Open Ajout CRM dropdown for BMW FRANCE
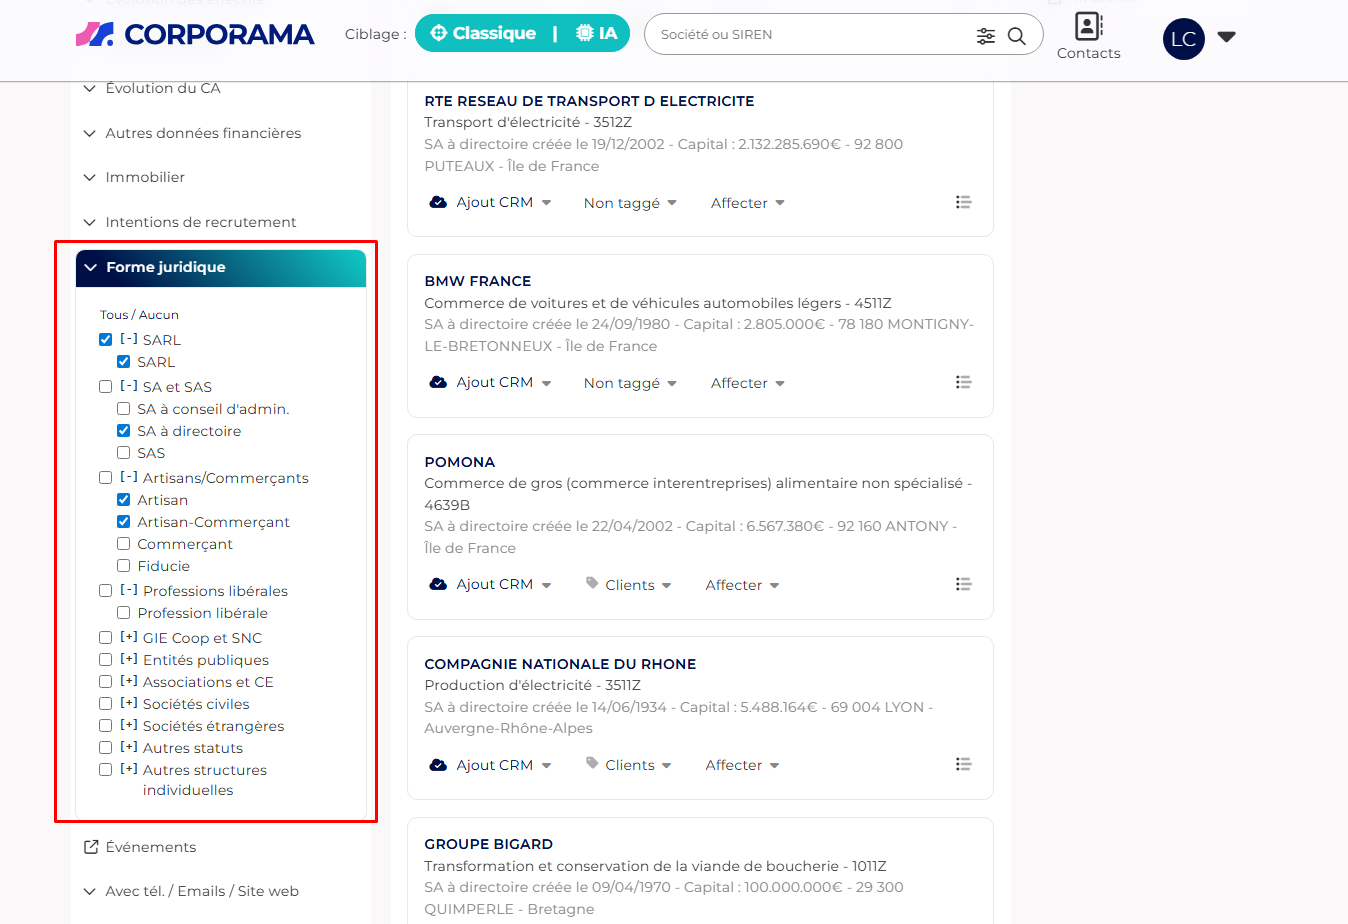This screenshot has width=1348, height=924. (491, 382)
